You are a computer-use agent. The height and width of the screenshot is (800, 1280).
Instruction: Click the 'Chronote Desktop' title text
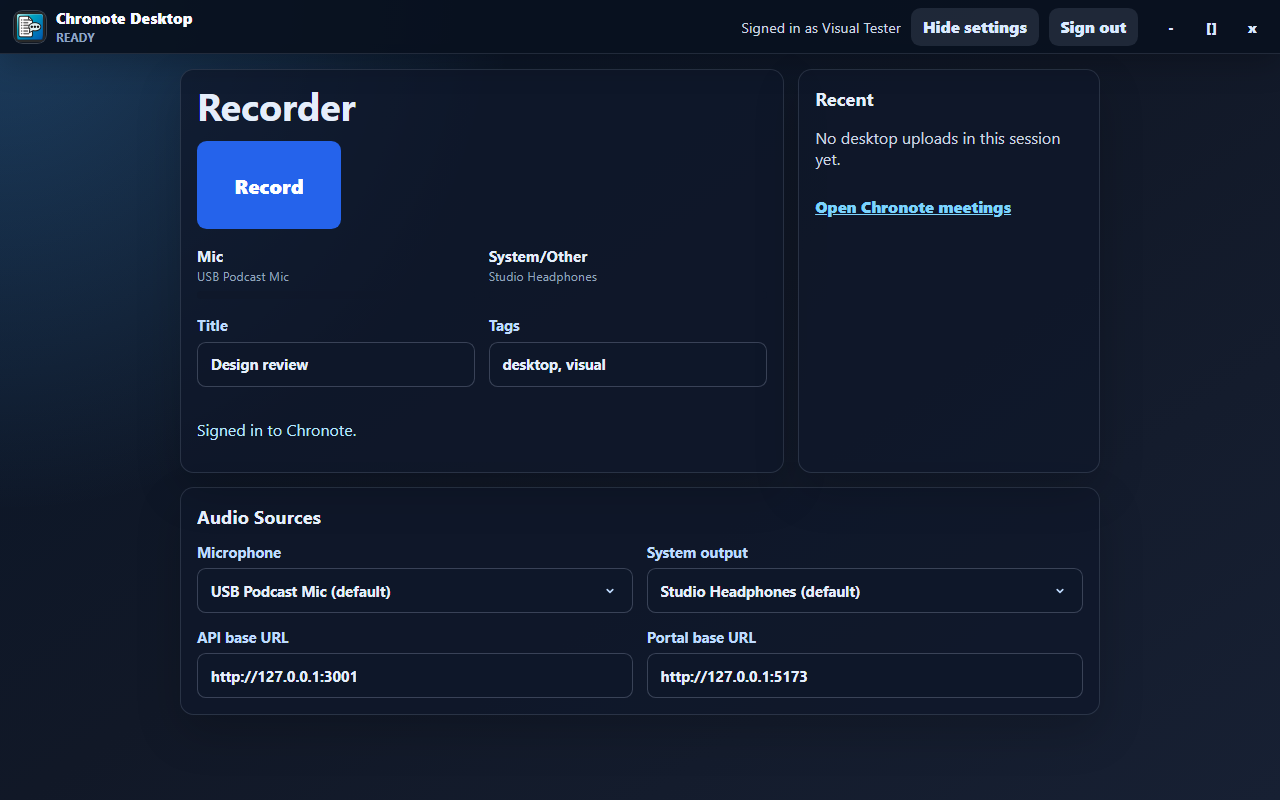124,18
